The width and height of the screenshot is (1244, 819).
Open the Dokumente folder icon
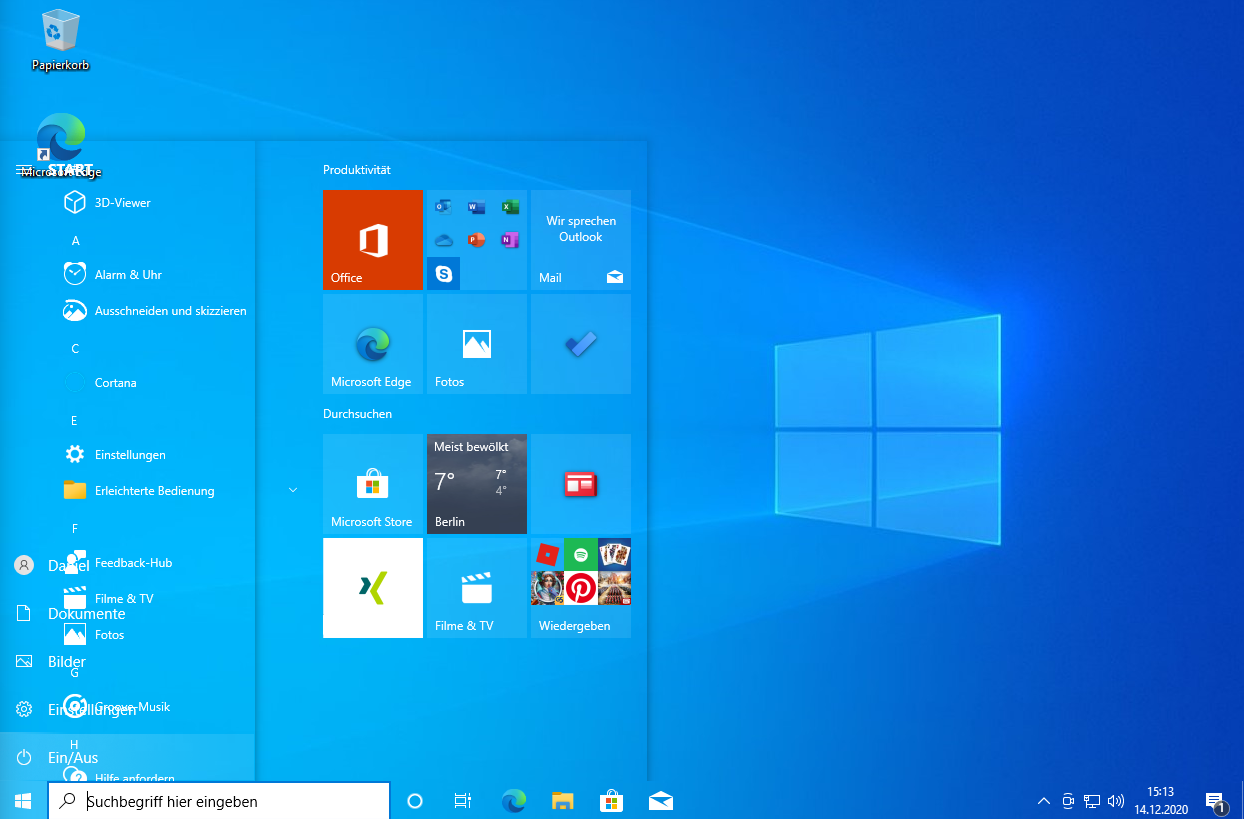click(x=24, y=613)
